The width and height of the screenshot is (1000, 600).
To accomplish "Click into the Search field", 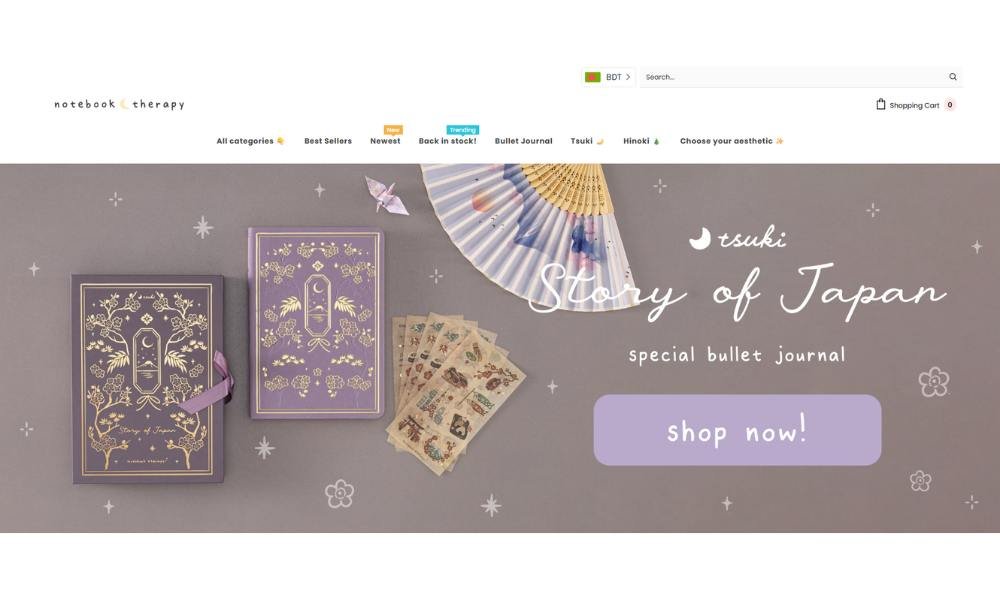I will point(793,77).
